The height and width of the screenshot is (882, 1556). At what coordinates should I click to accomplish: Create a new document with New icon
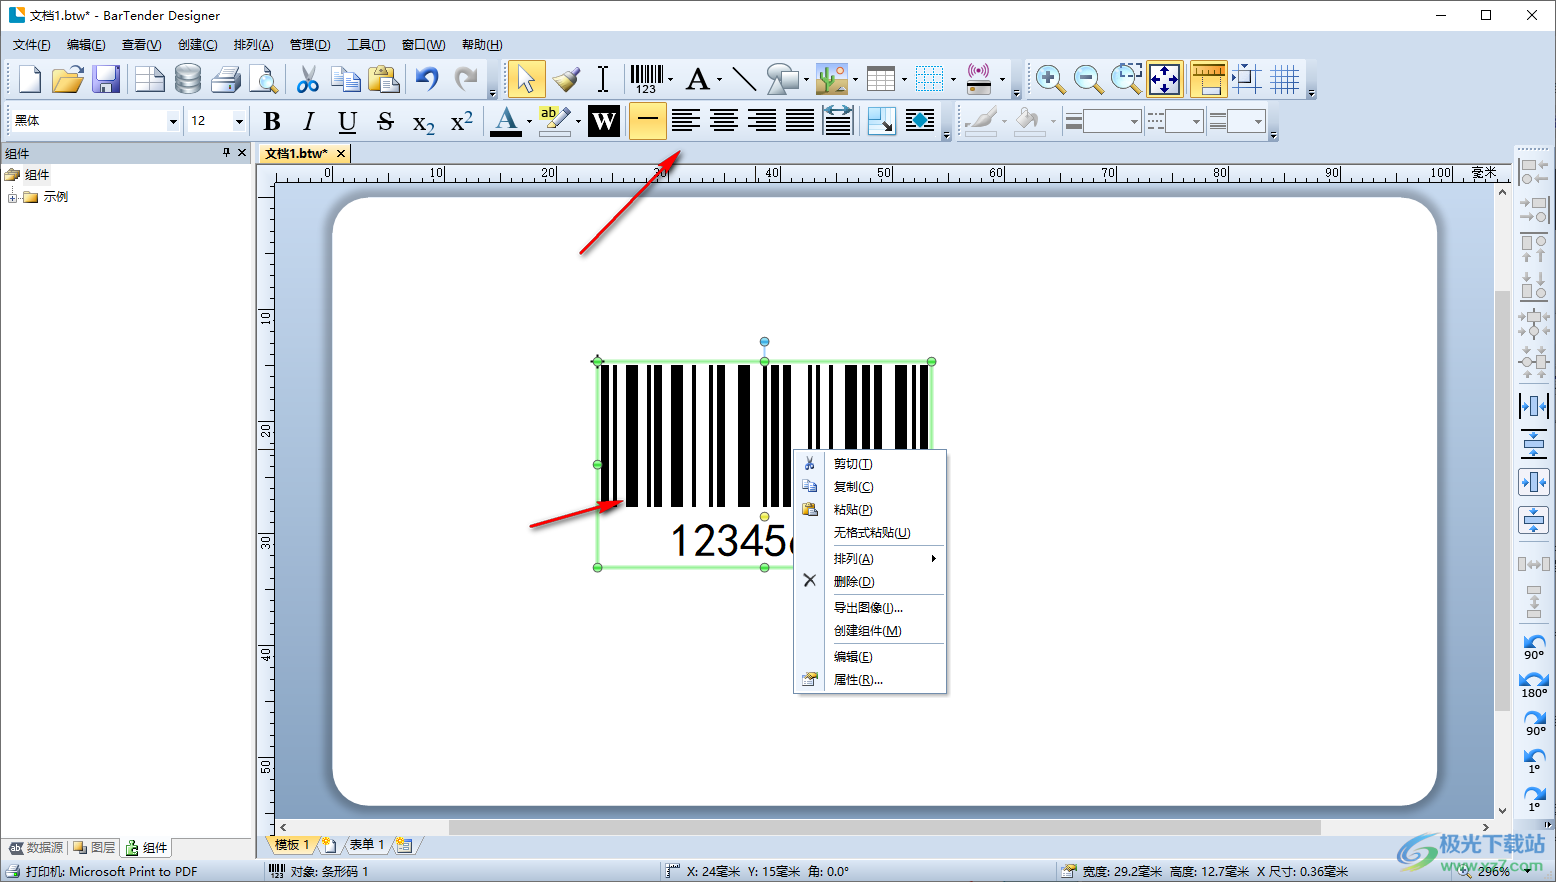(x=30, y=79)
